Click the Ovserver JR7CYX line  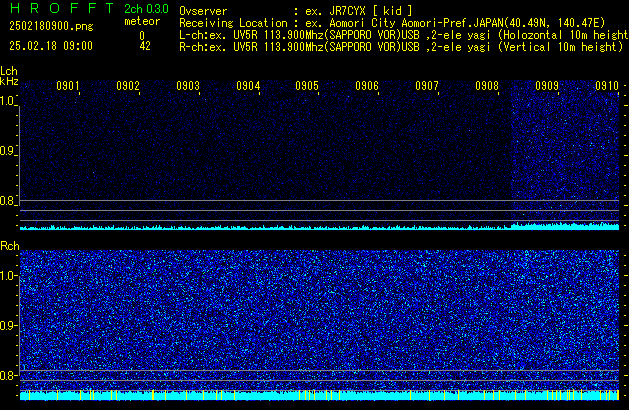point(296,11)
